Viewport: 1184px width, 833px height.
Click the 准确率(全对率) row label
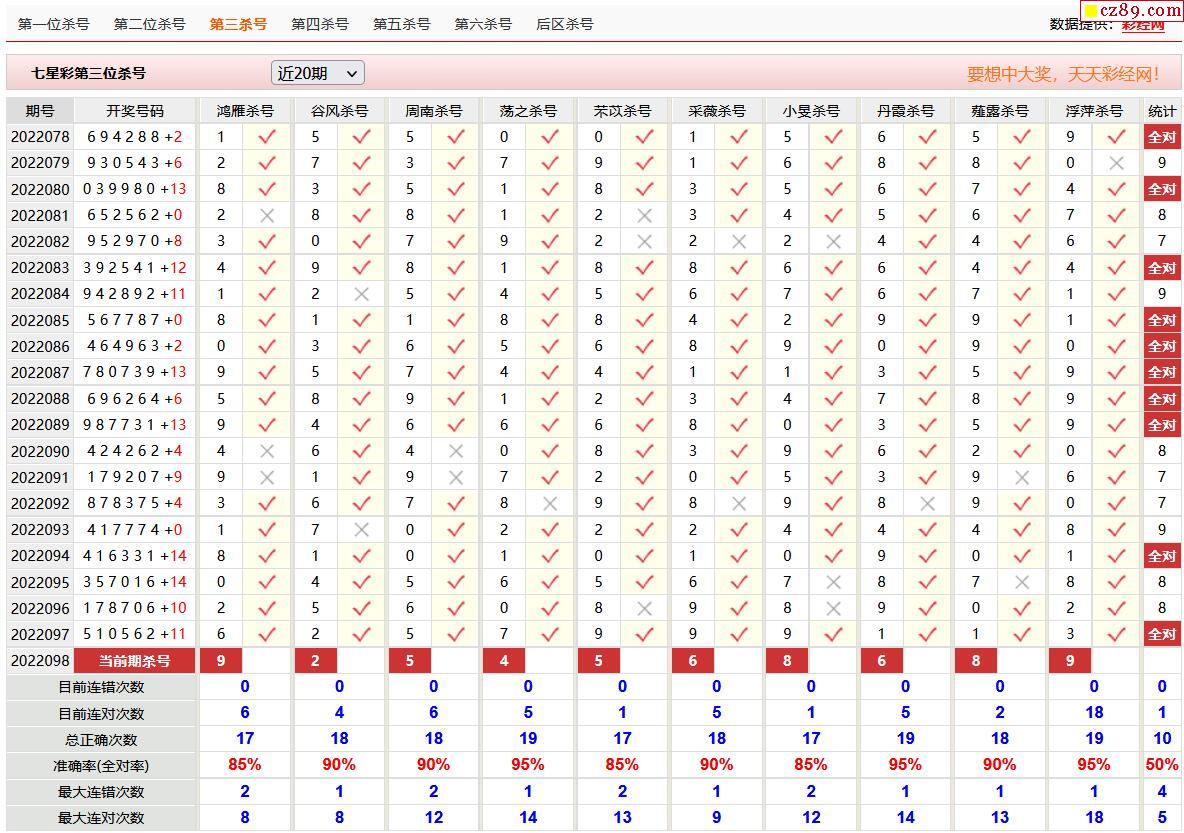[101, 766]
